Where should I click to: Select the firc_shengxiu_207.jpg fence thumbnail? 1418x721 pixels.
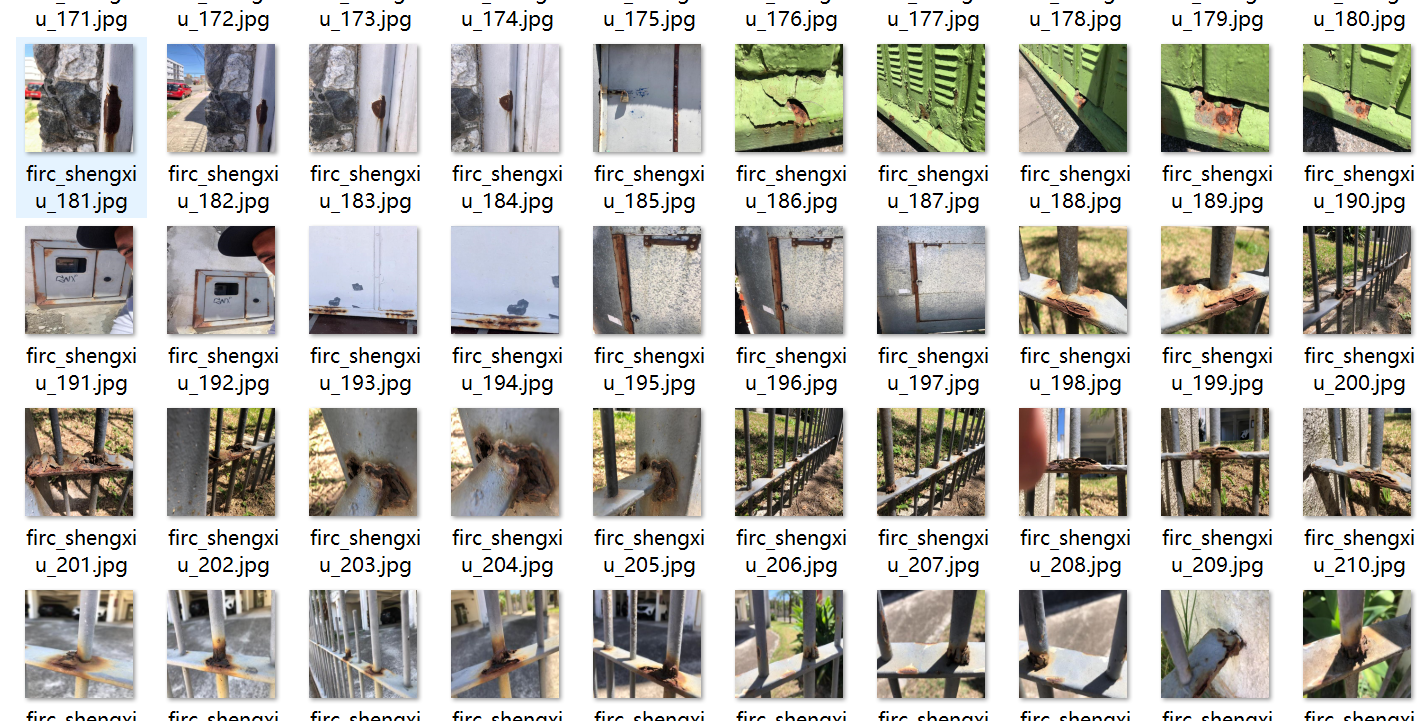point(931,462)
